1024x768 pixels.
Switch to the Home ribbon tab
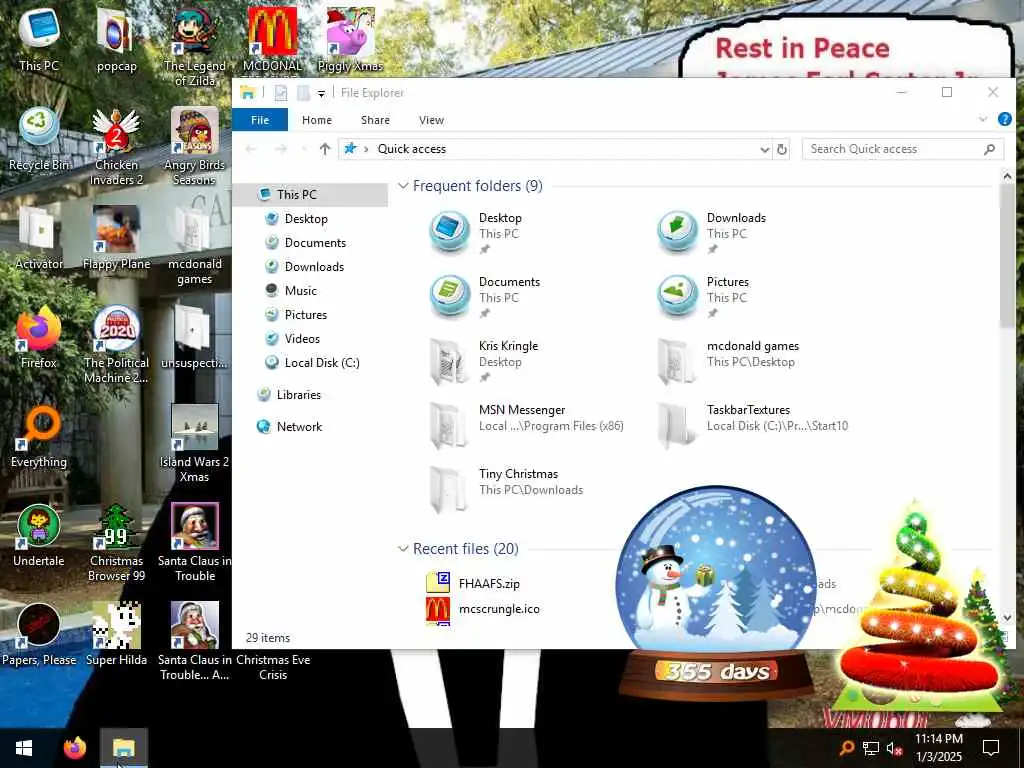tap(317, 120)
